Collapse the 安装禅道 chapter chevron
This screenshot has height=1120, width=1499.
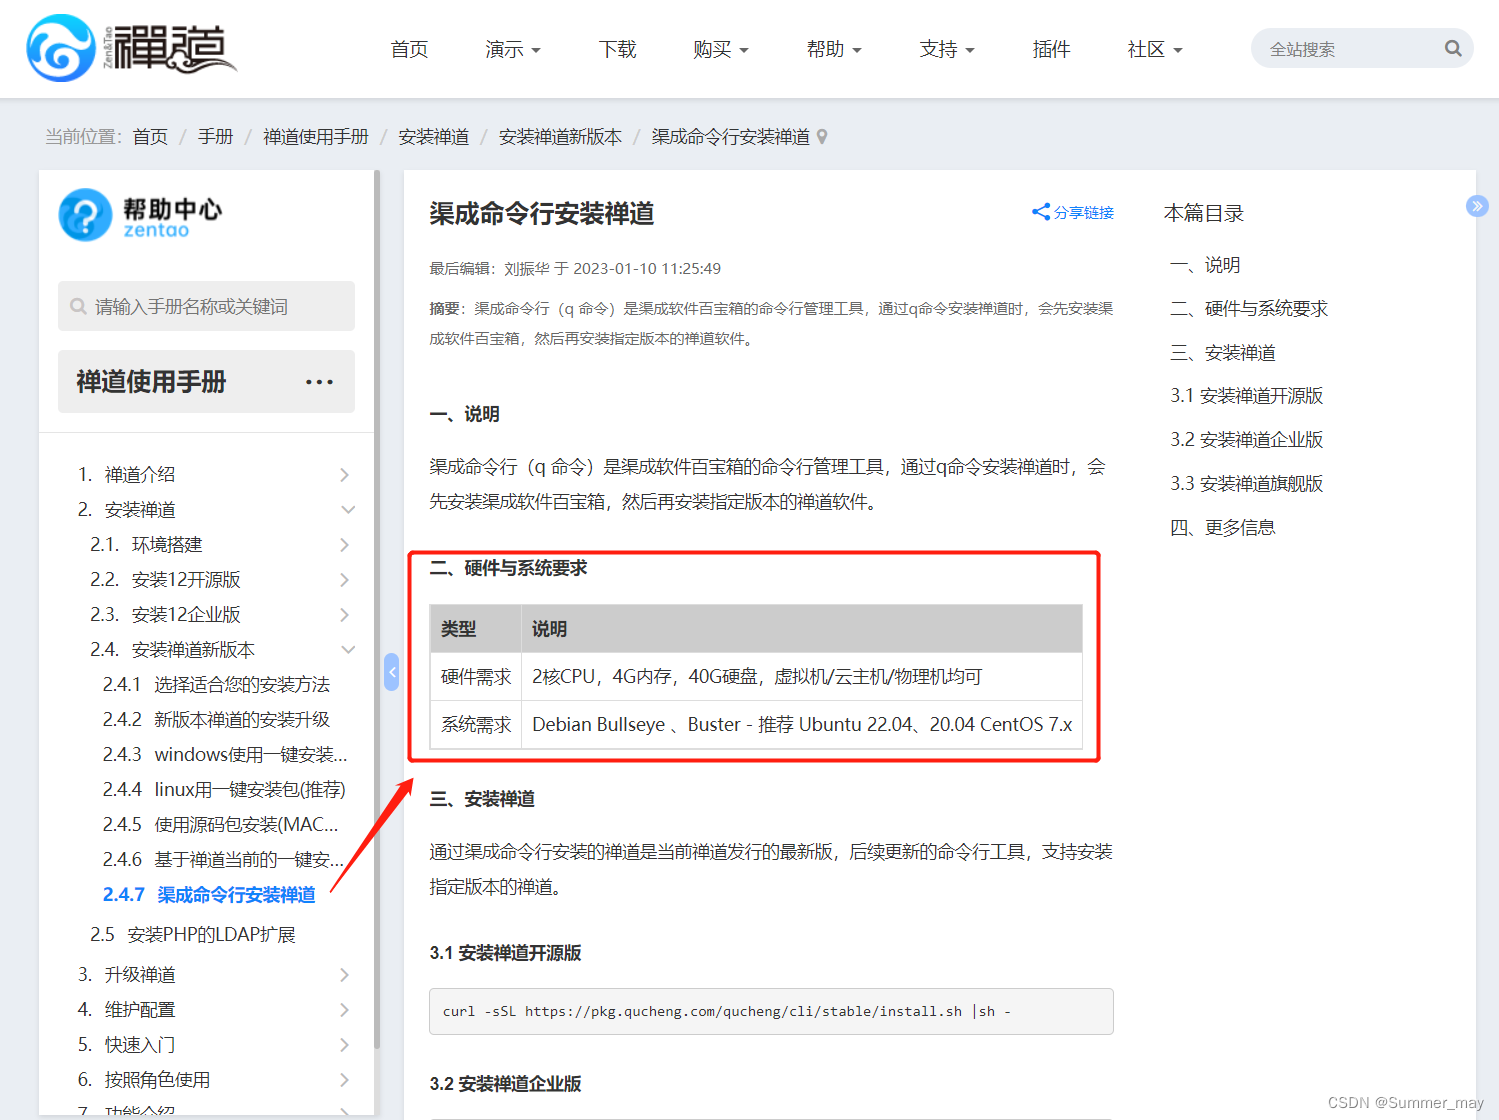pos(348,510)
